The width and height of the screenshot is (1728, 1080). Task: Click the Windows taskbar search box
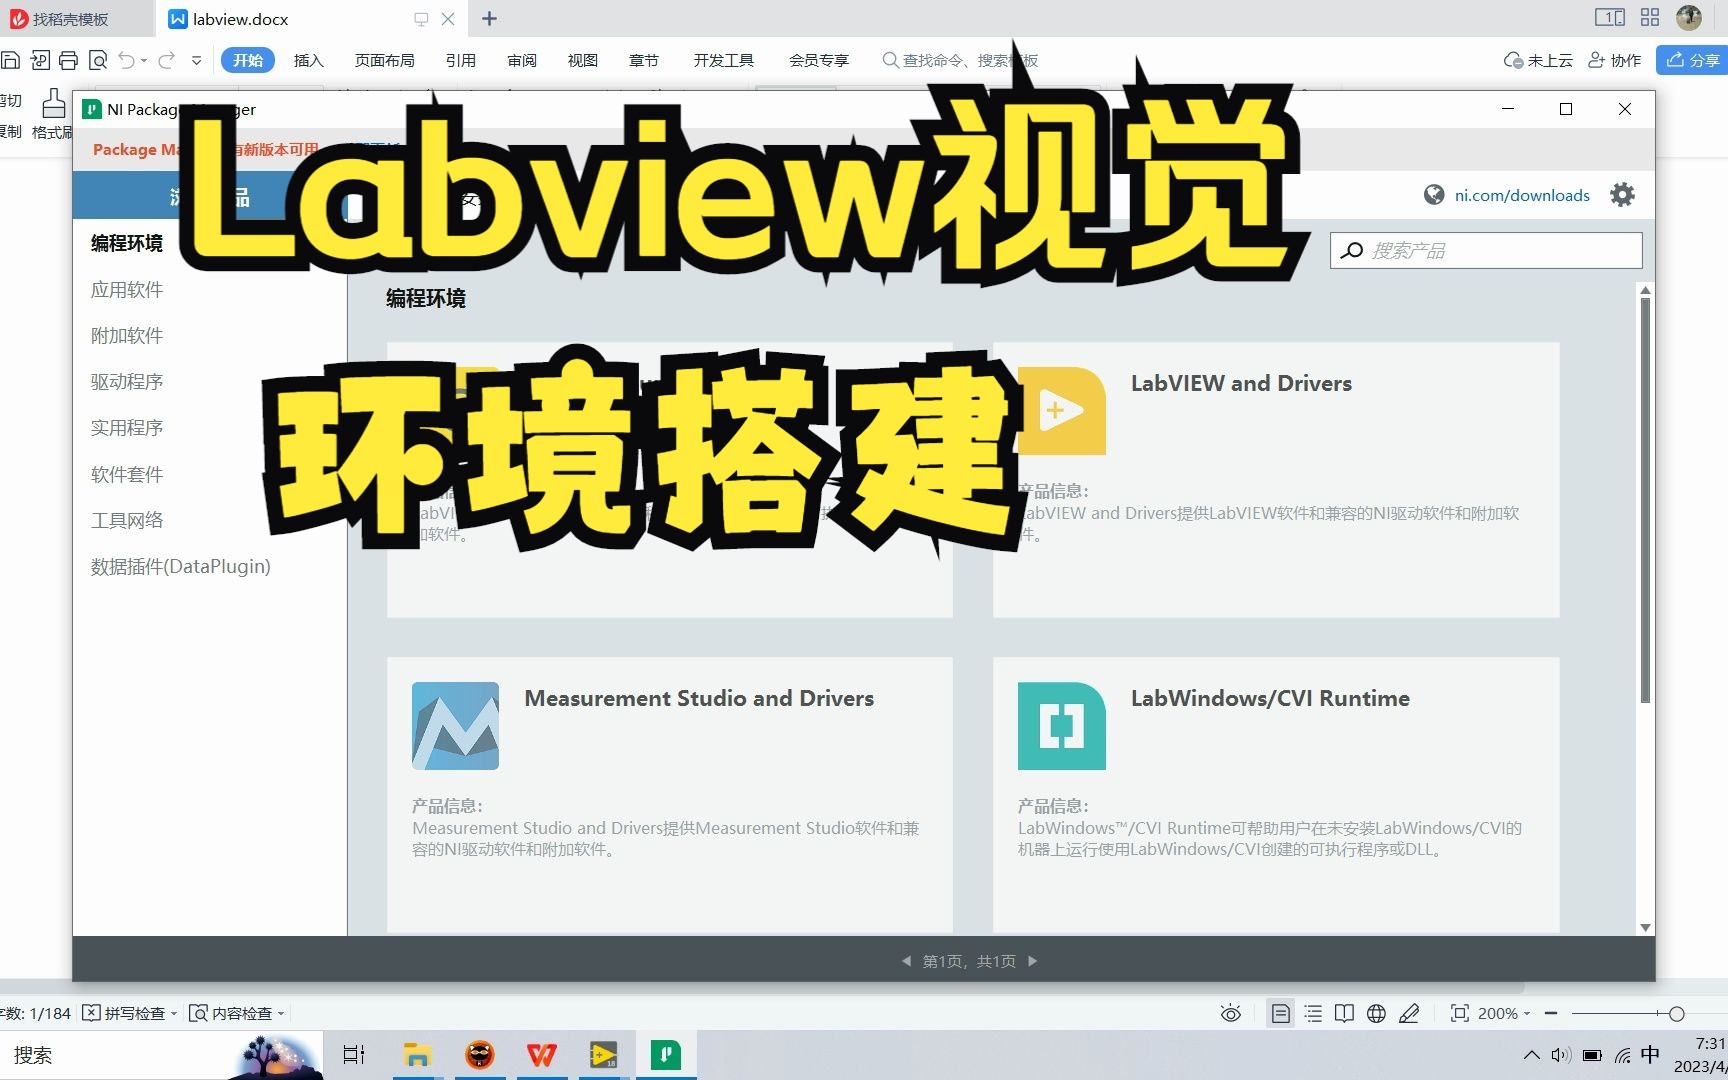160,1055
